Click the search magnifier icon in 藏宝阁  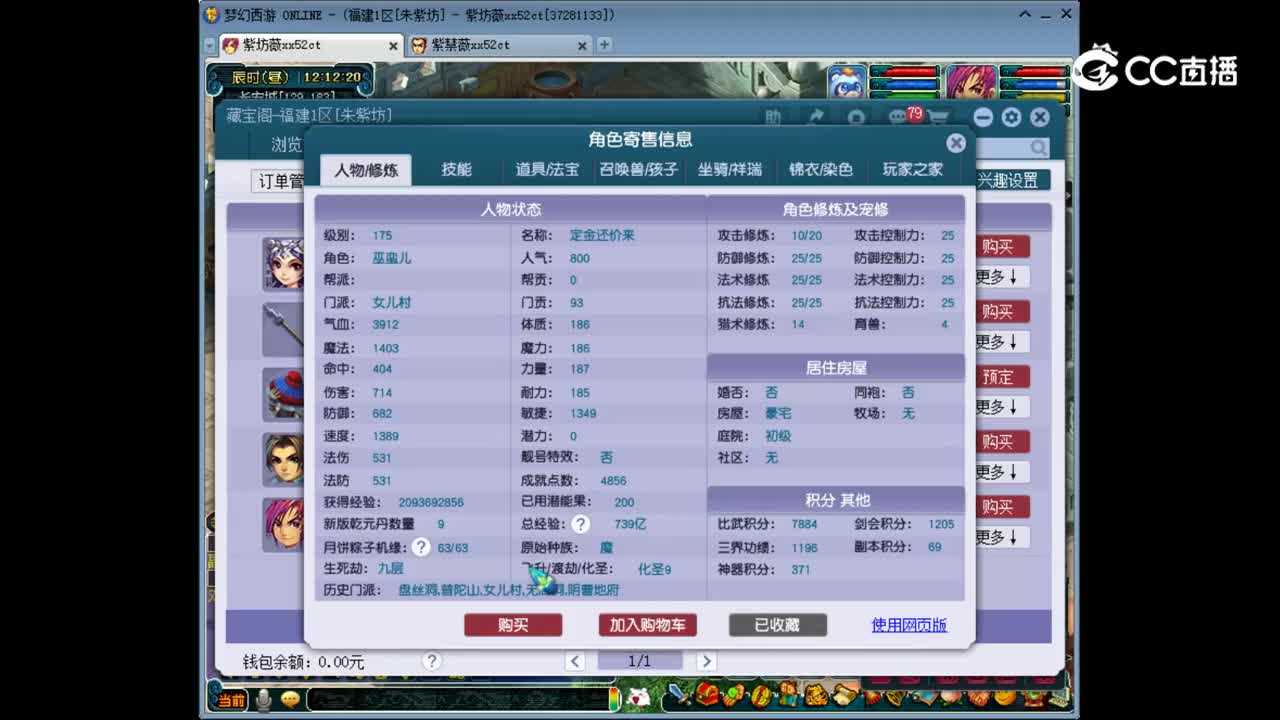[1039, 148]
